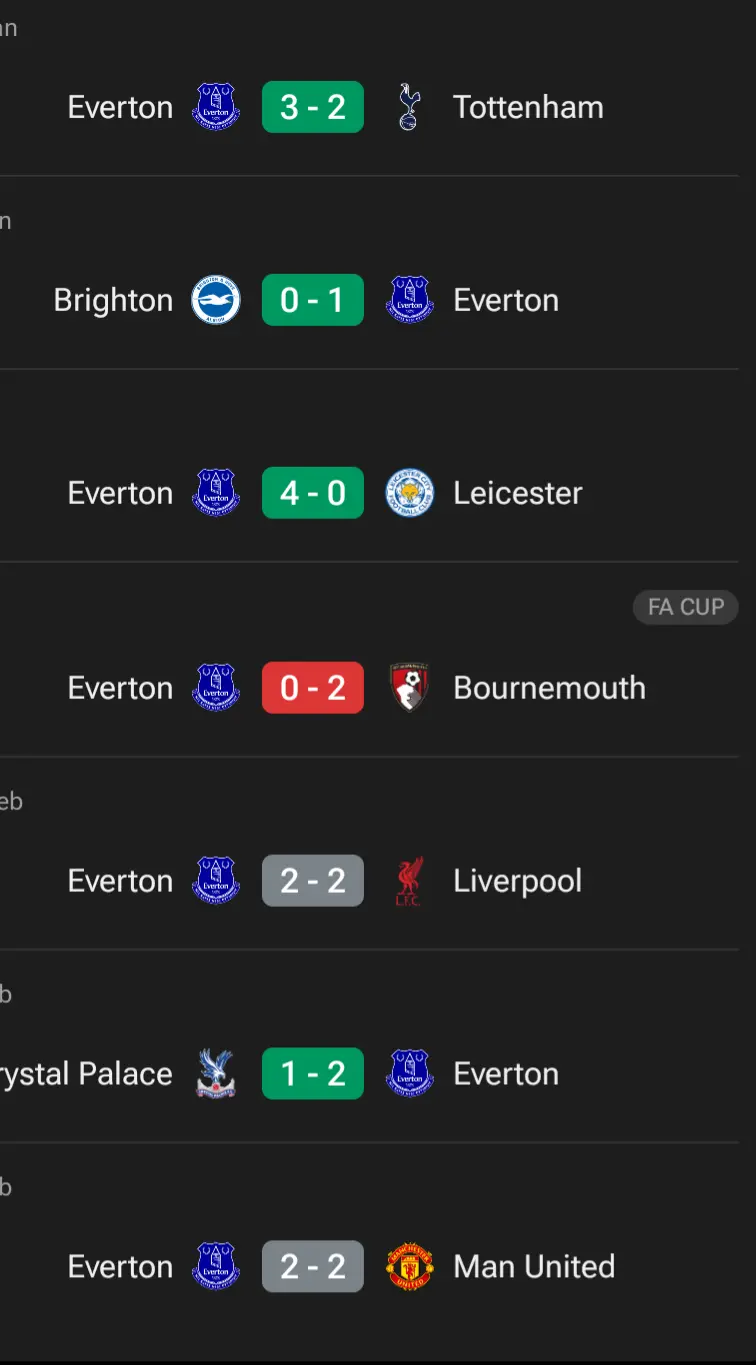
Task: Select the Tottenham team name
Action: coord(528,107)
